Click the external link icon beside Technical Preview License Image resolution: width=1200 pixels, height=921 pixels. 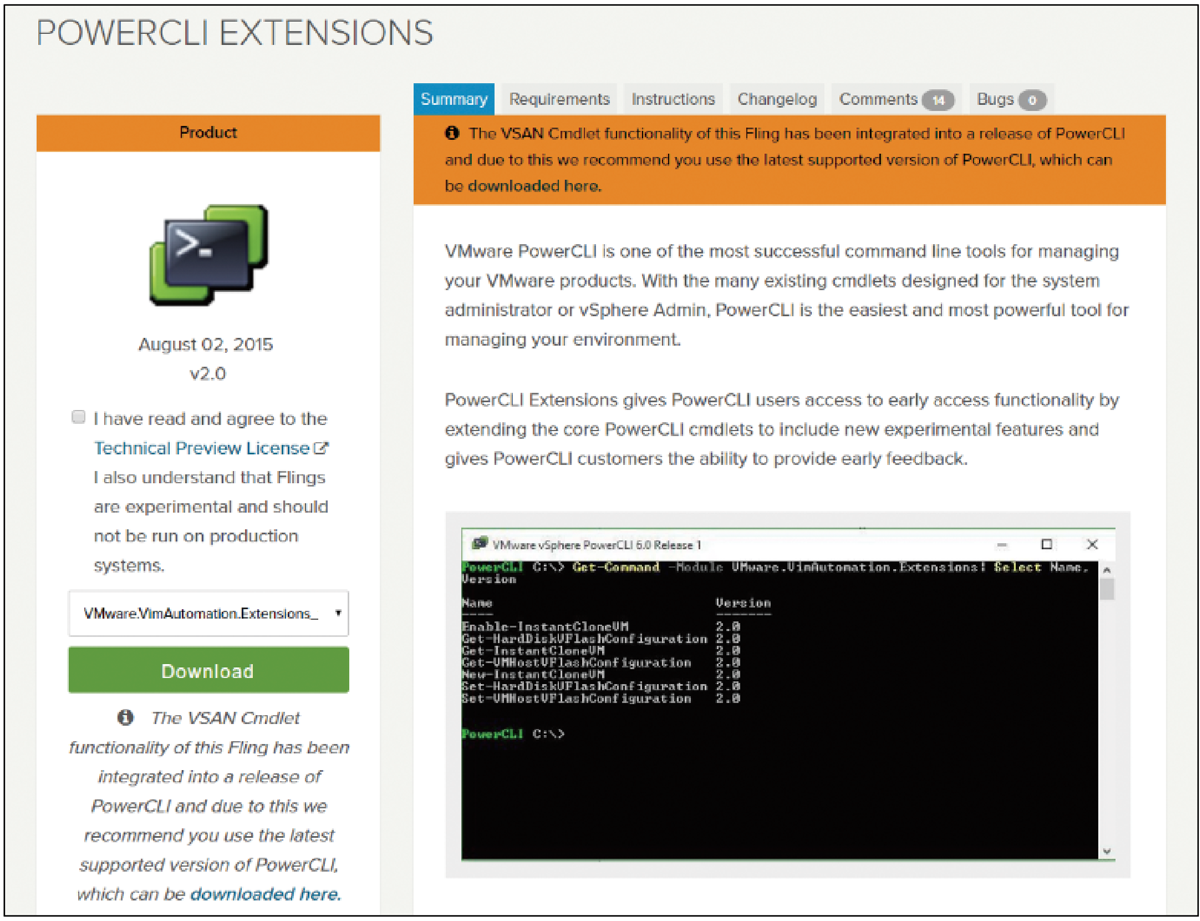[x=322, y=448]
